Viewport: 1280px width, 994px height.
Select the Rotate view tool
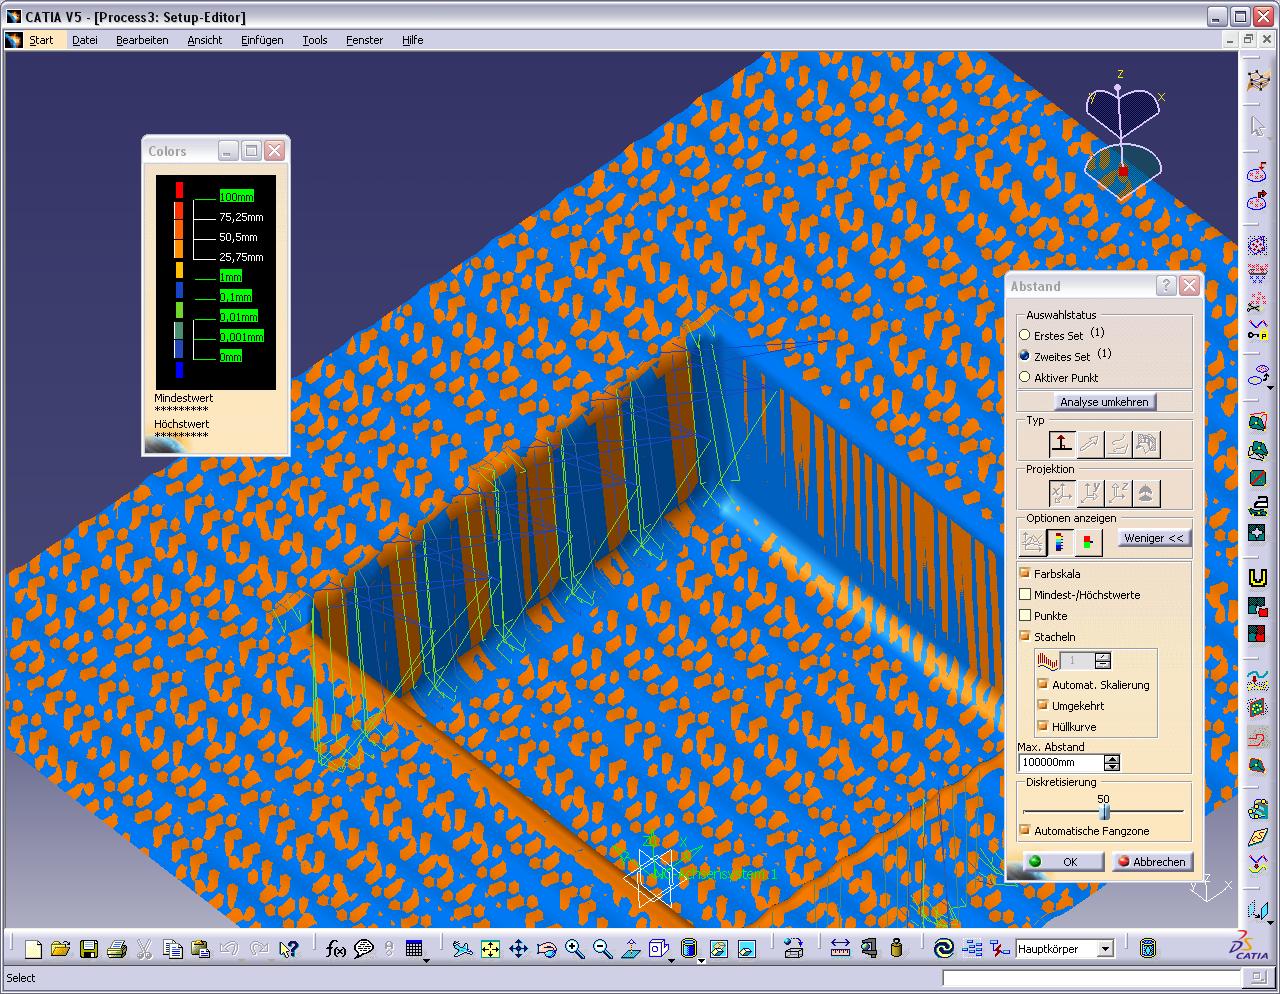pos(546,949)
